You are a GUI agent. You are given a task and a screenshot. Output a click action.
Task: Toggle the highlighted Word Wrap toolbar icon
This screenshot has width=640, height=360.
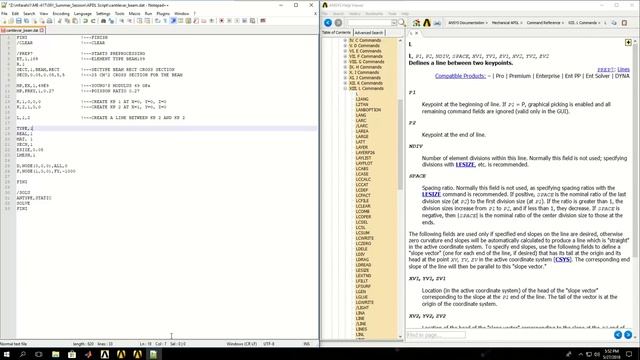pos(173,21)
